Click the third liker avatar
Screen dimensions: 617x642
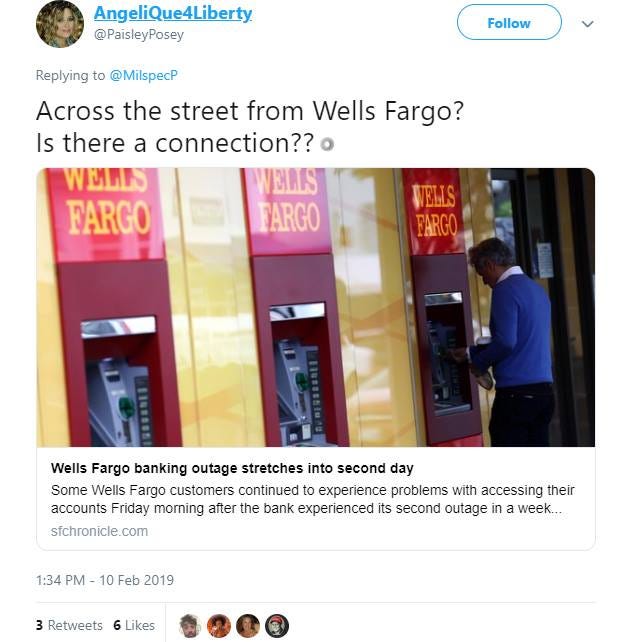click(x=248, y=626)
